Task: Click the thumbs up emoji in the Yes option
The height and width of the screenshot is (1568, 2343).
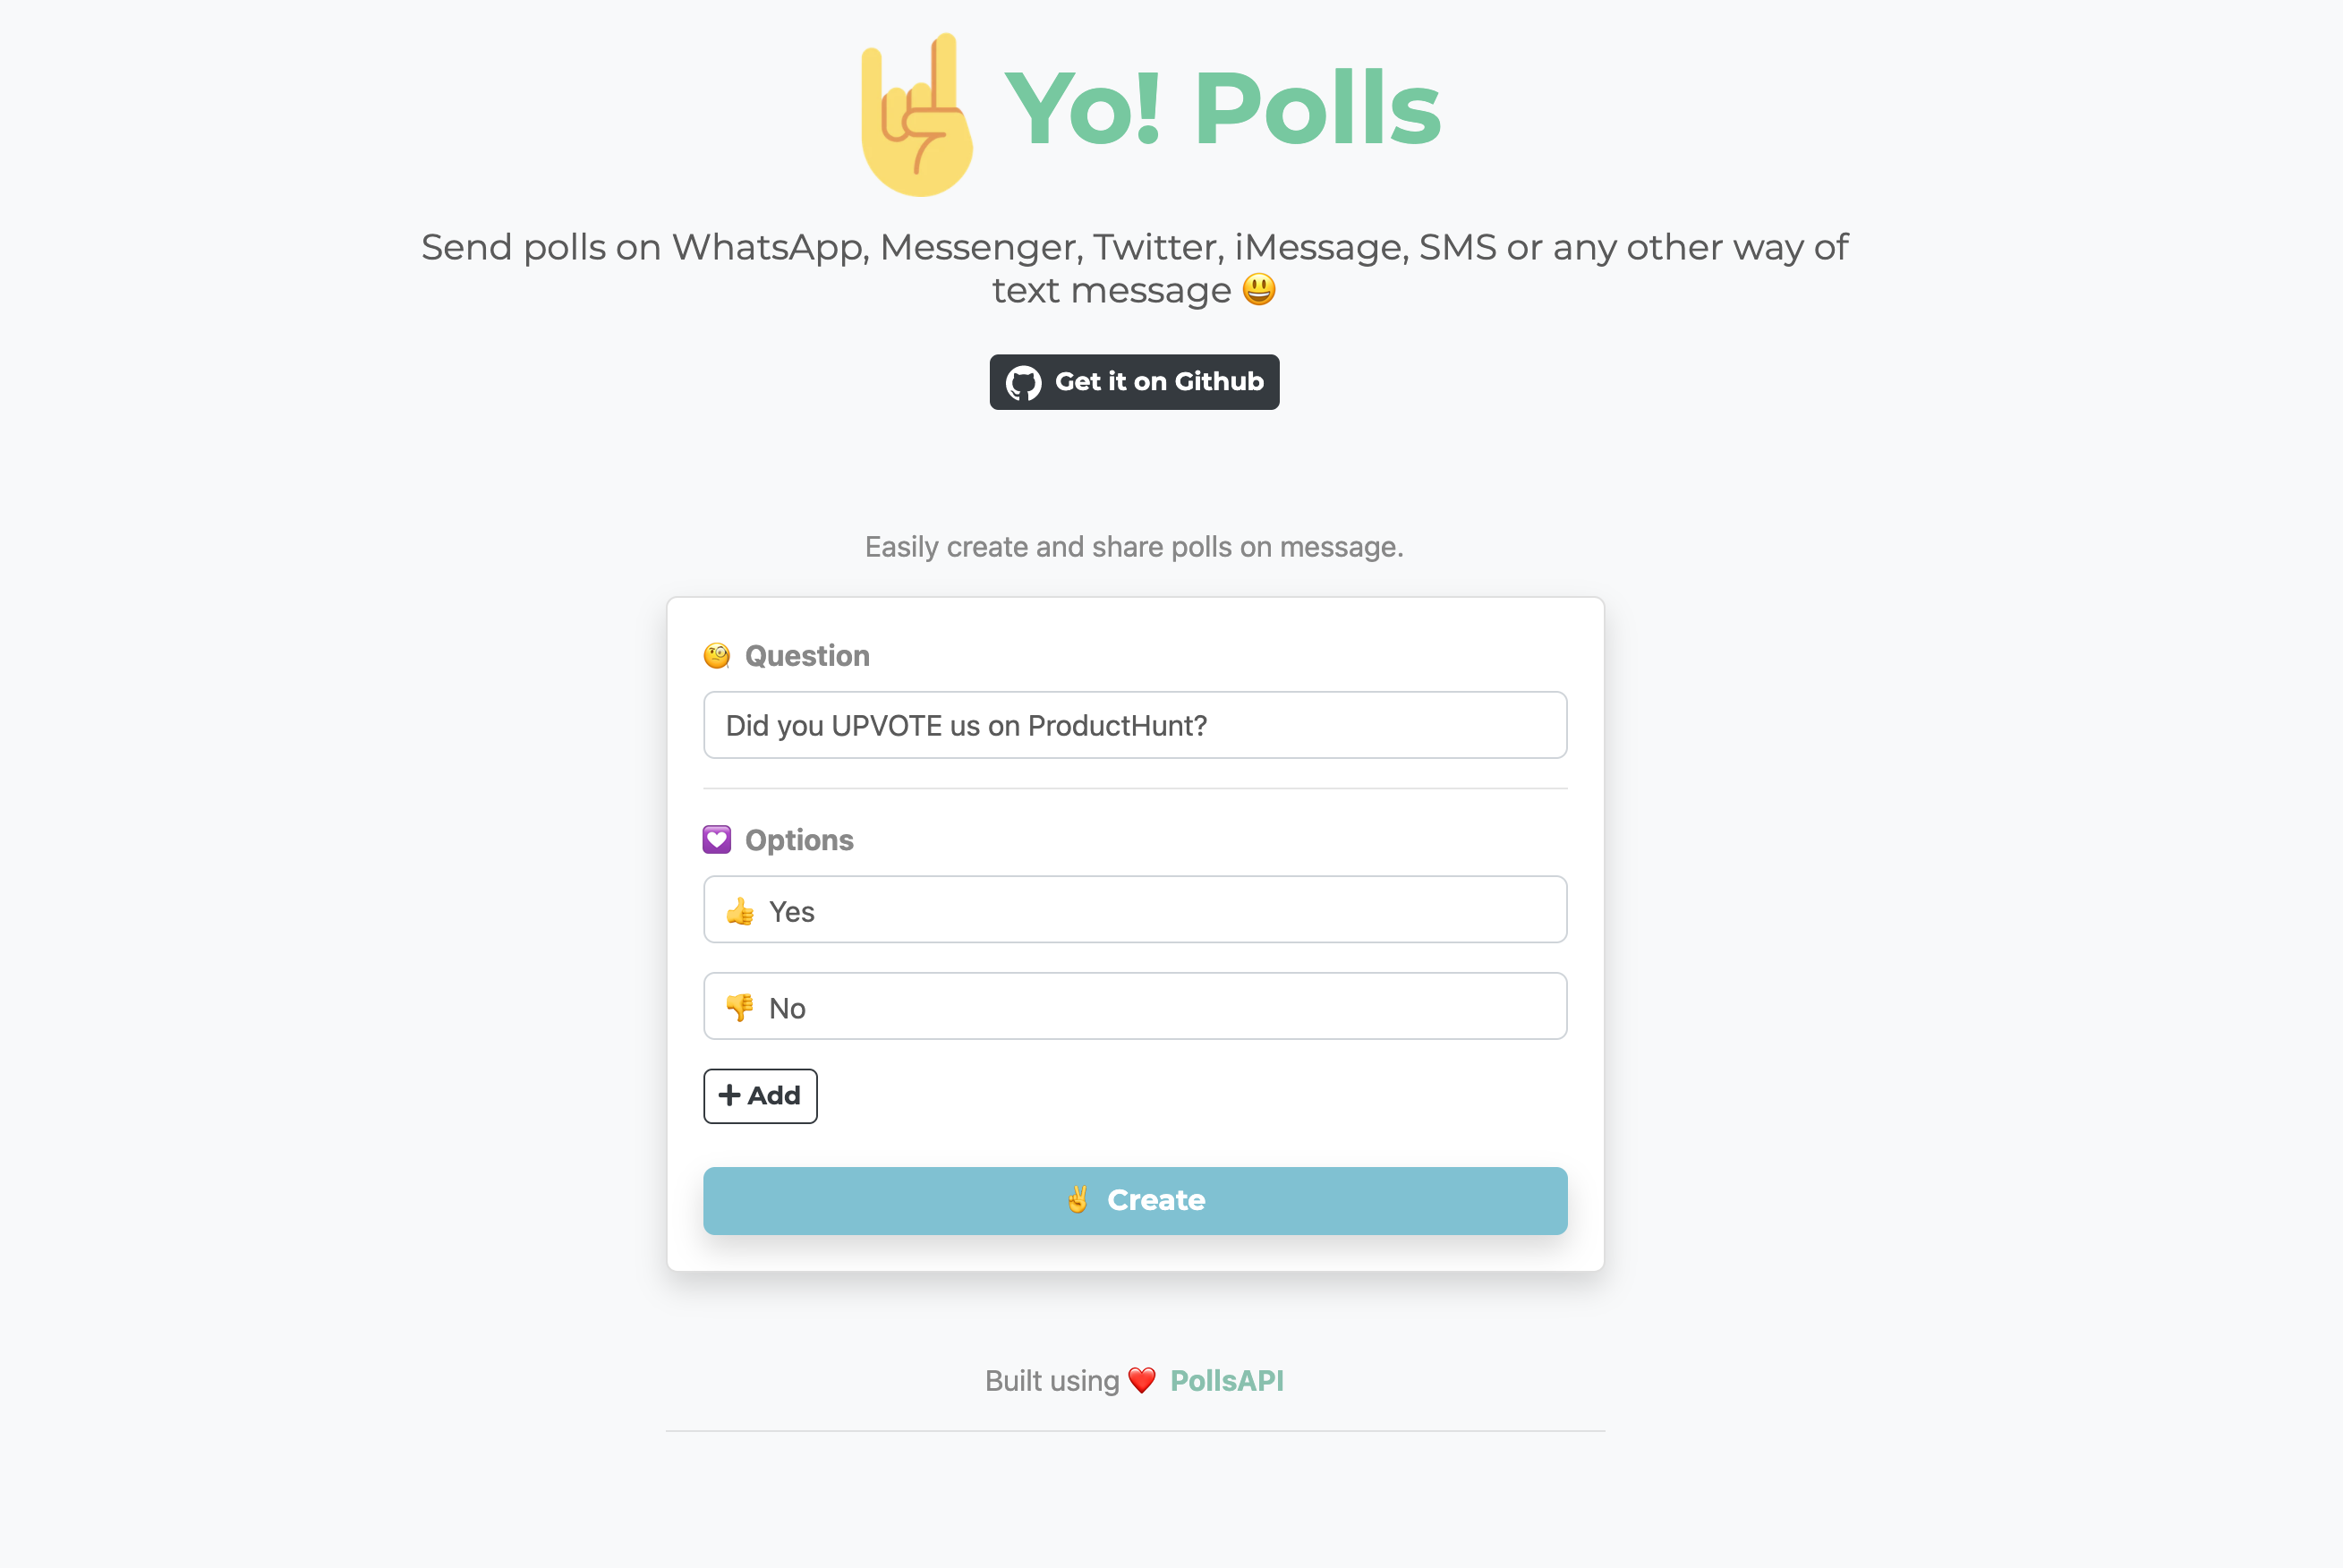Action: coord(741,910)
